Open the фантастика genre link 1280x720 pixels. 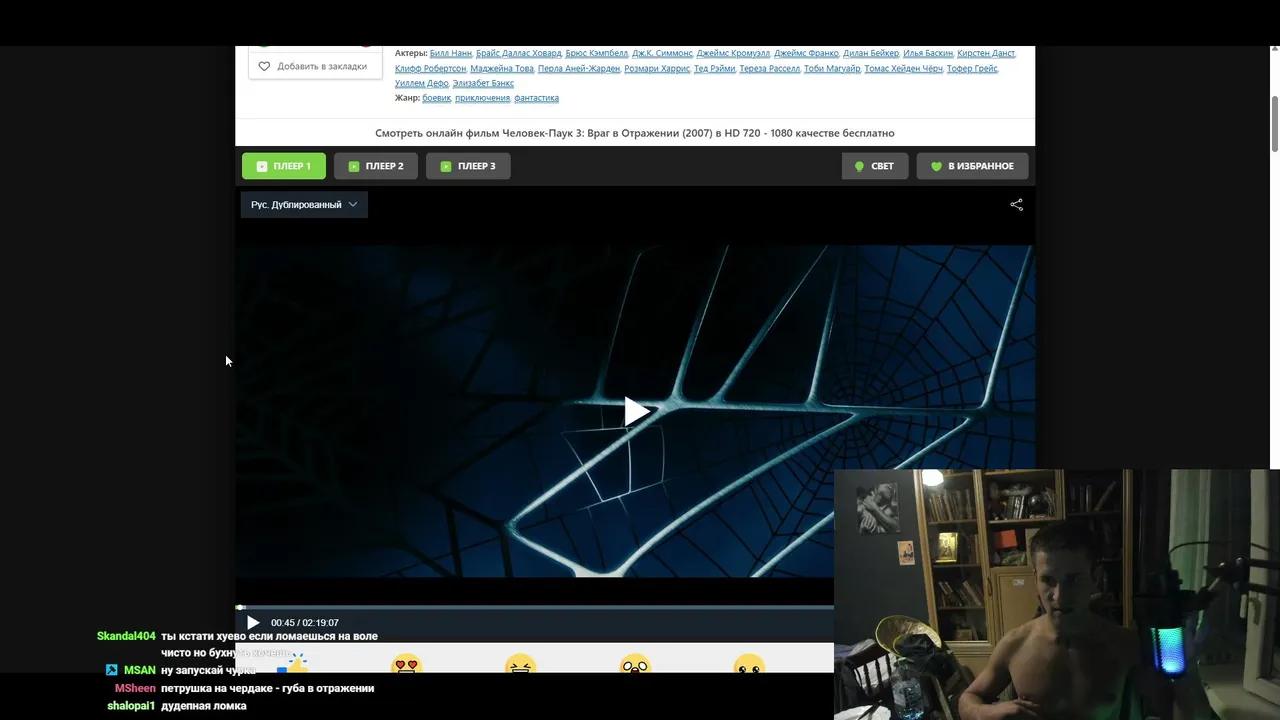point(537,98)
